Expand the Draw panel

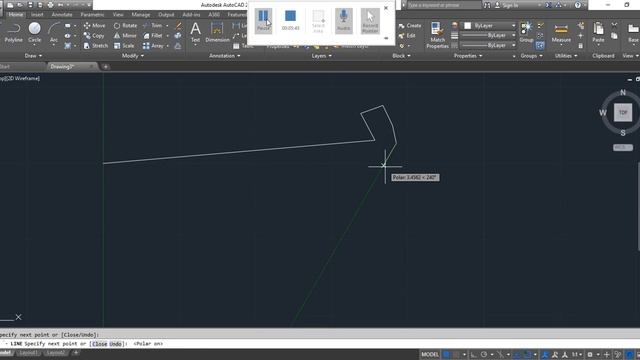click(33, 56)
